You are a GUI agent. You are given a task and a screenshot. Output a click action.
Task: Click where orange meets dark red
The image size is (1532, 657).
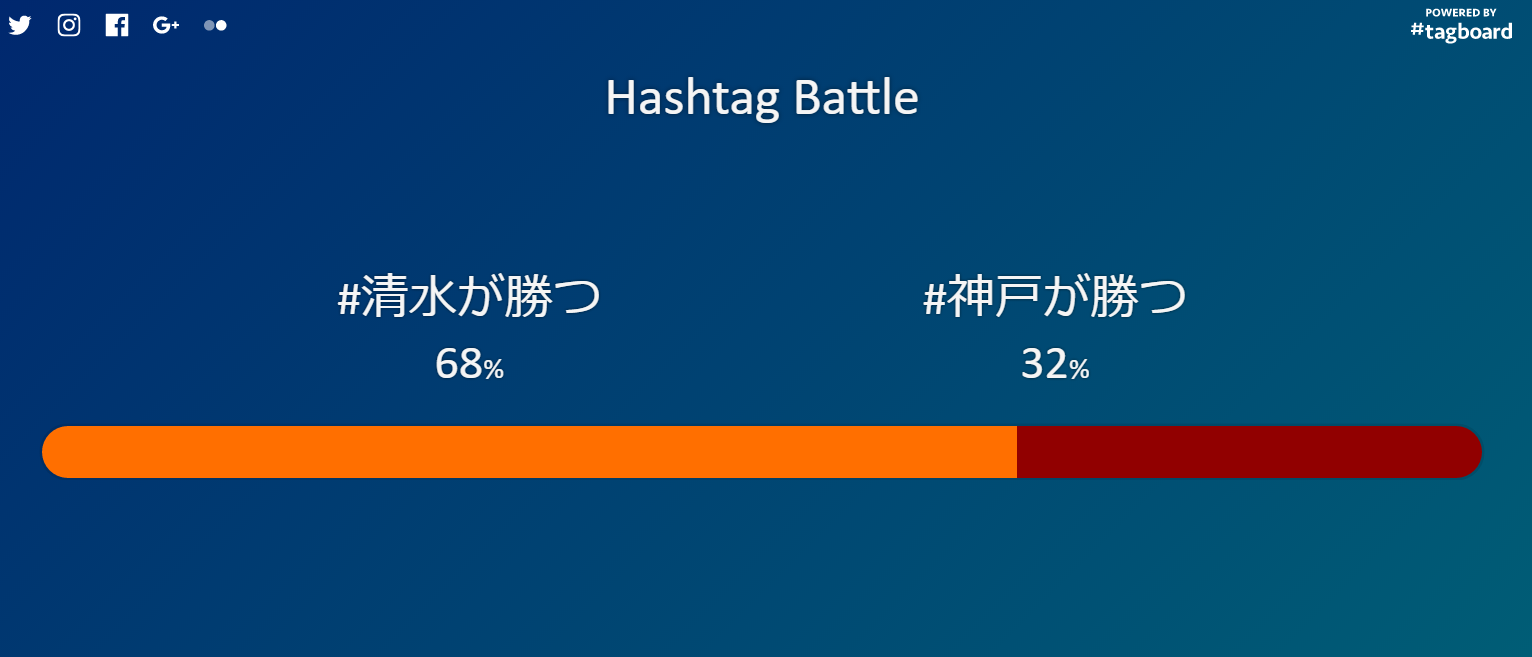click(x=1017, y=452)
